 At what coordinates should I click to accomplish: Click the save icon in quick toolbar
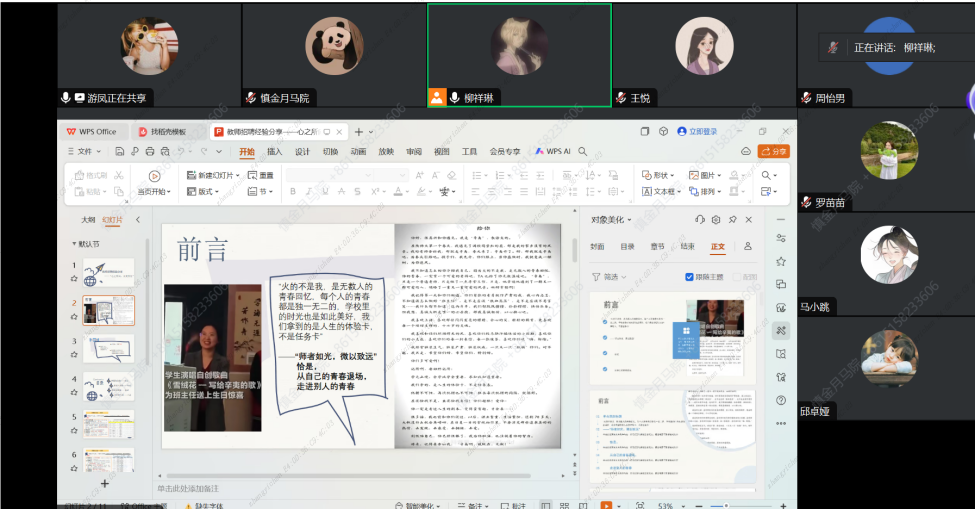coord(119,152)
